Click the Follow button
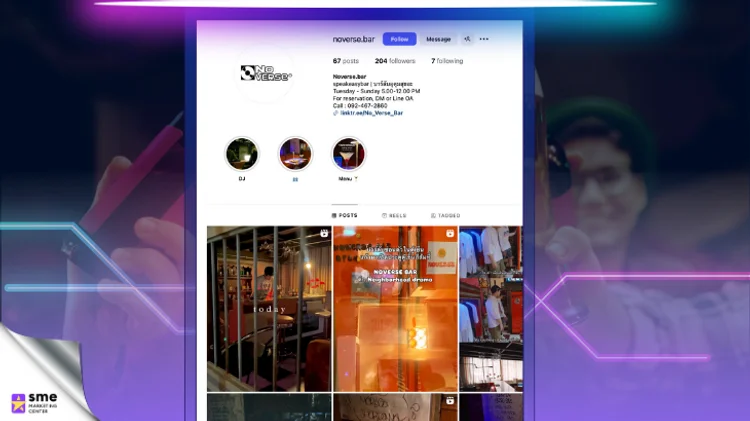 (399, 39)
